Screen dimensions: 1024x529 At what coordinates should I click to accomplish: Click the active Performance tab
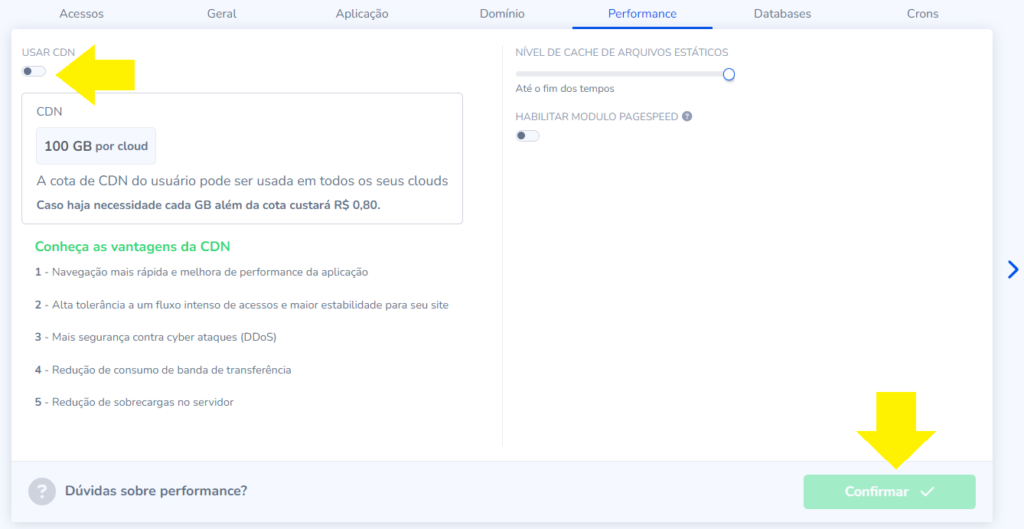tap(642, 14)
